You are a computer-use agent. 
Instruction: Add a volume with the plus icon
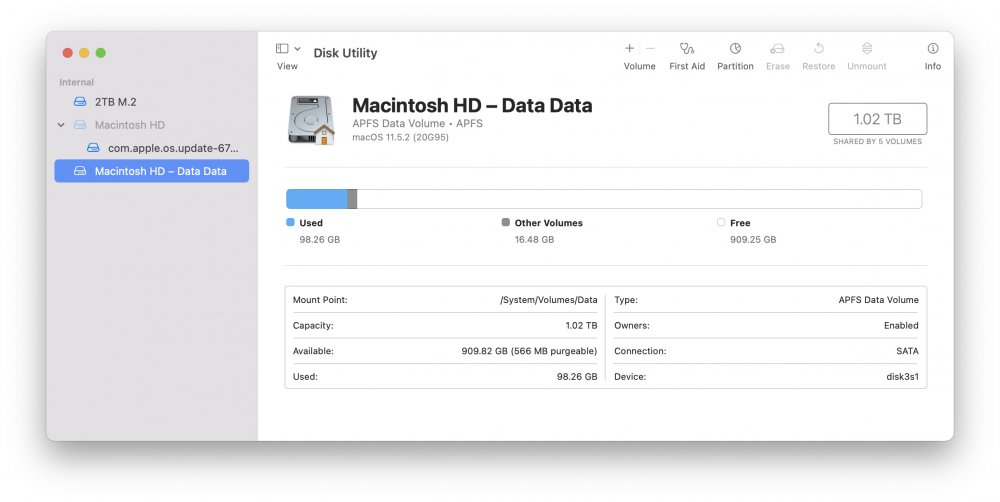(629, 48)
